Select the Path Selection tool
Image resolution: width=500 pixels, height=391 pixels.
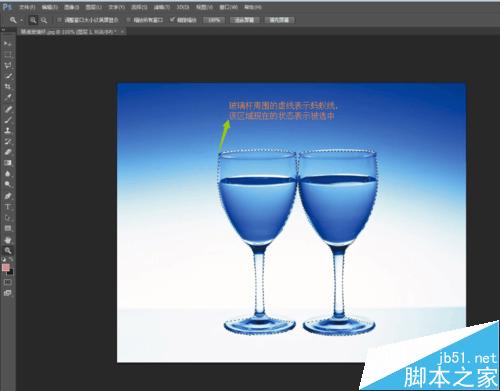click(8, 218)
